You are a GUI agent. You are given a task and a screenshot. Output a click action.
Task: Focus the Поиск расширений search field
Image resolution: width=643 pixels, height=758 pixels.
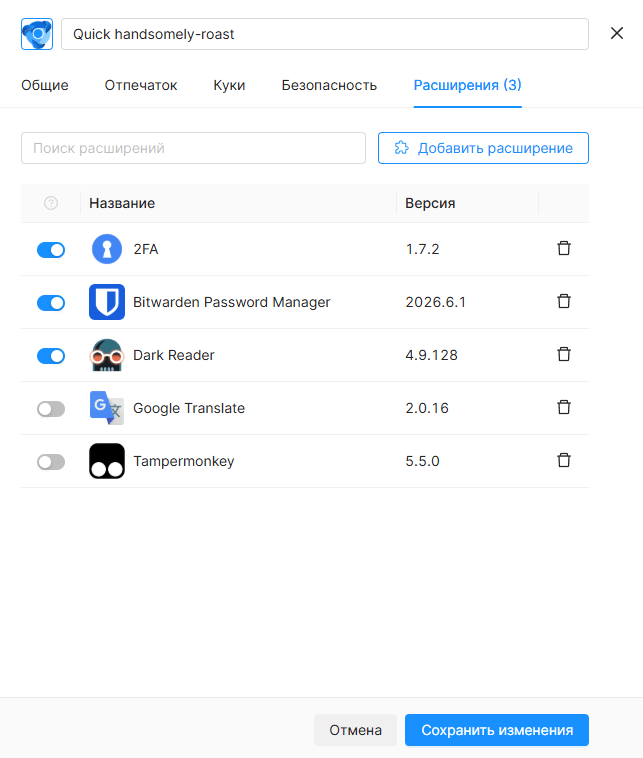[x=193, y=148]
